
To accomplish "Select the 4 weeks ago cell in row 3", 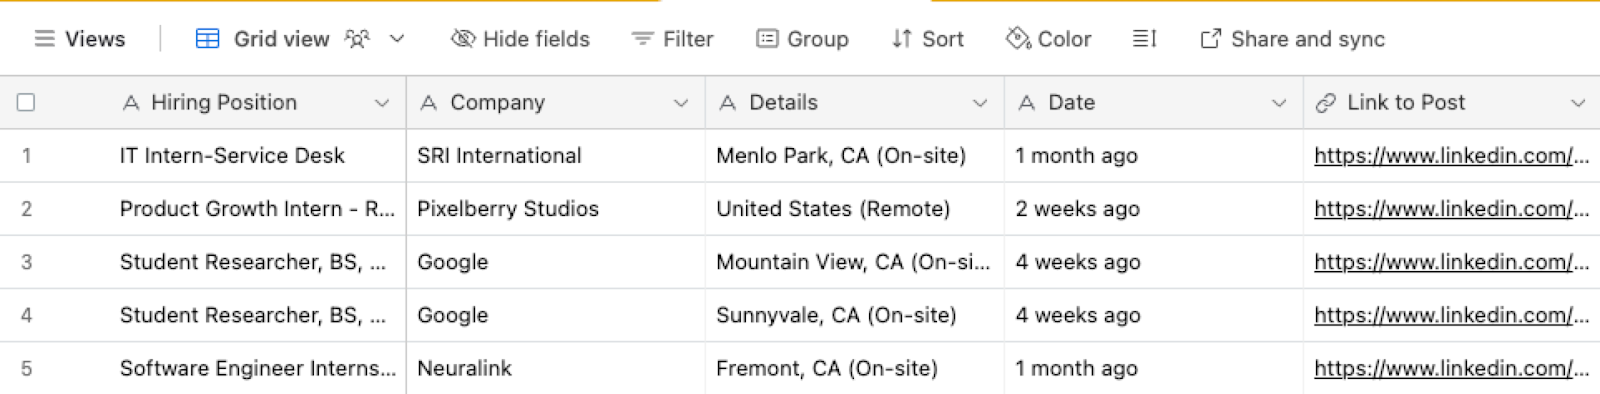I will pyautogui.click(x=1154, y=262).
